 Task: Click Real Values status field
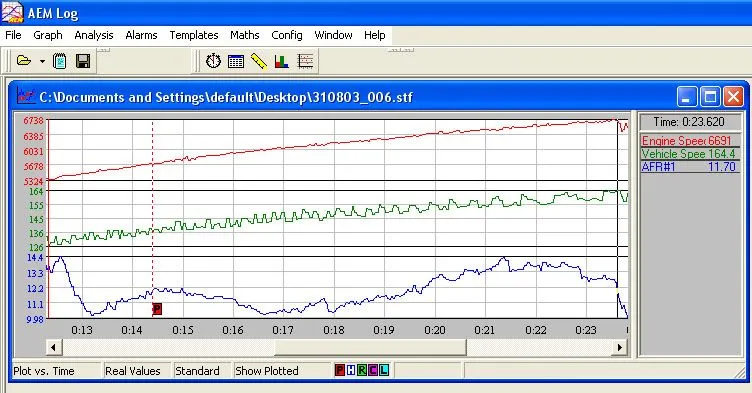click(137, 370)
